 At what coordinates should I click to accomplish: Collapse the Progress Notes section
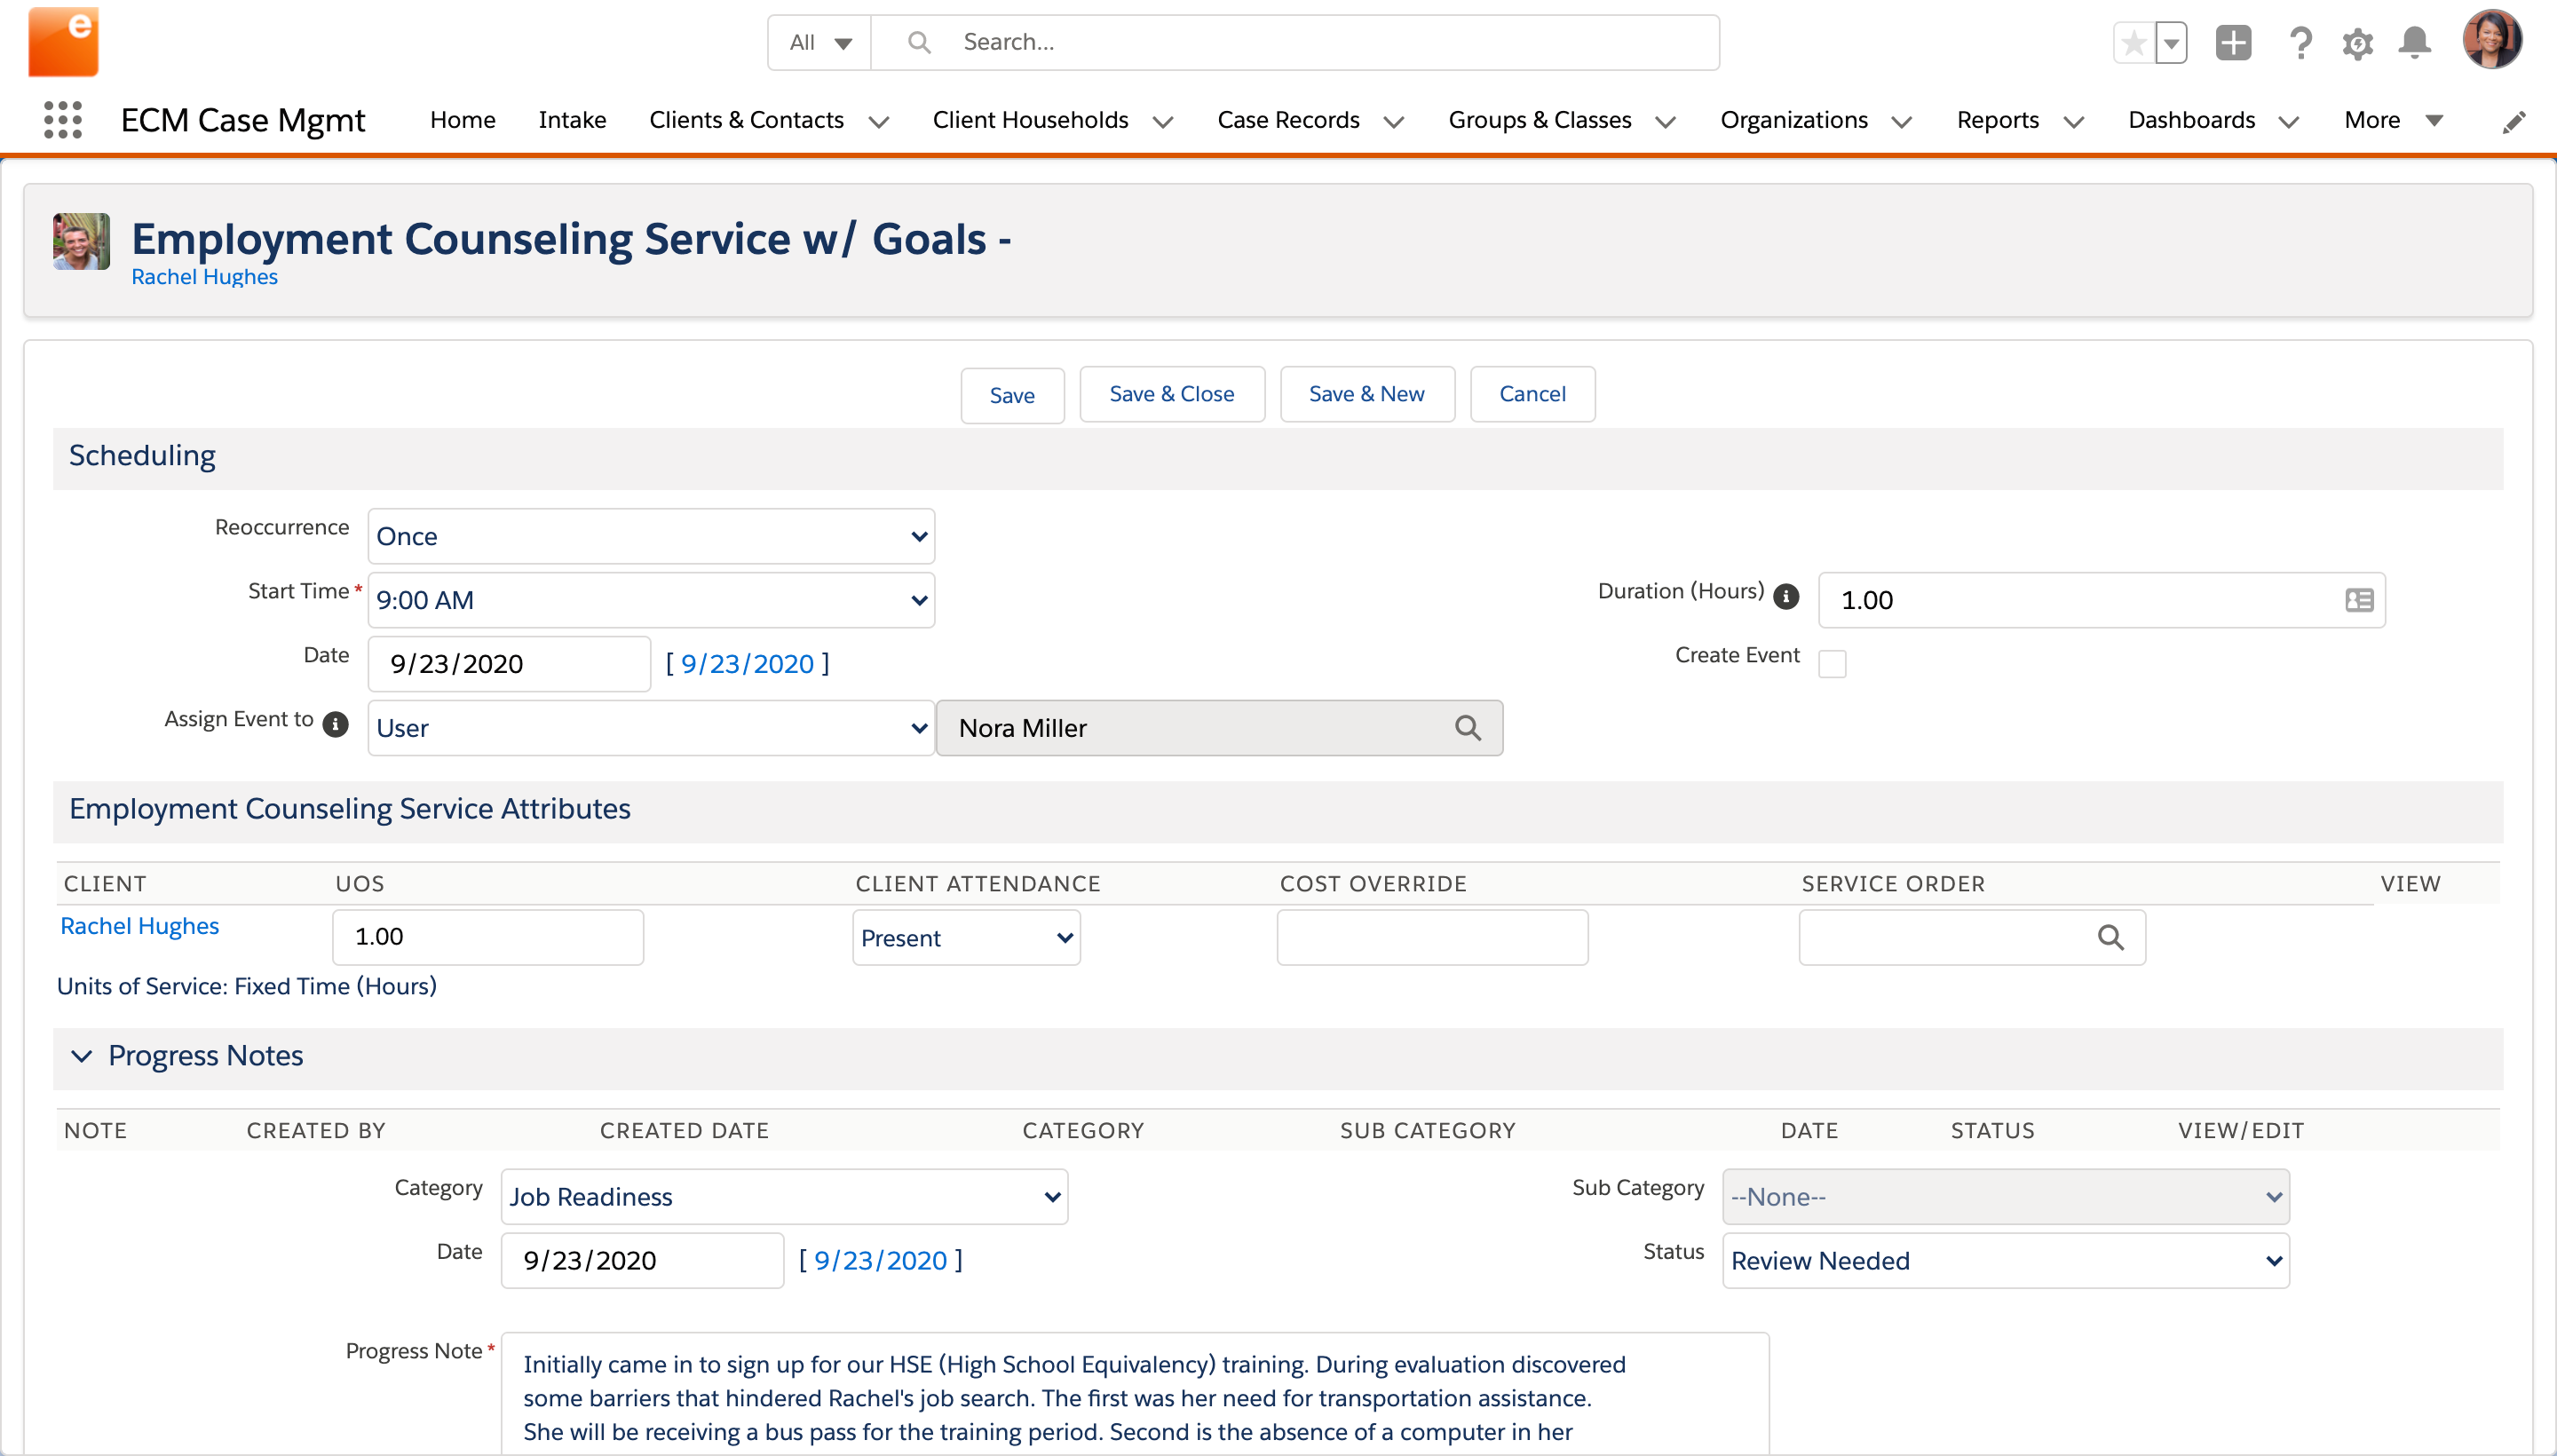82,1056
